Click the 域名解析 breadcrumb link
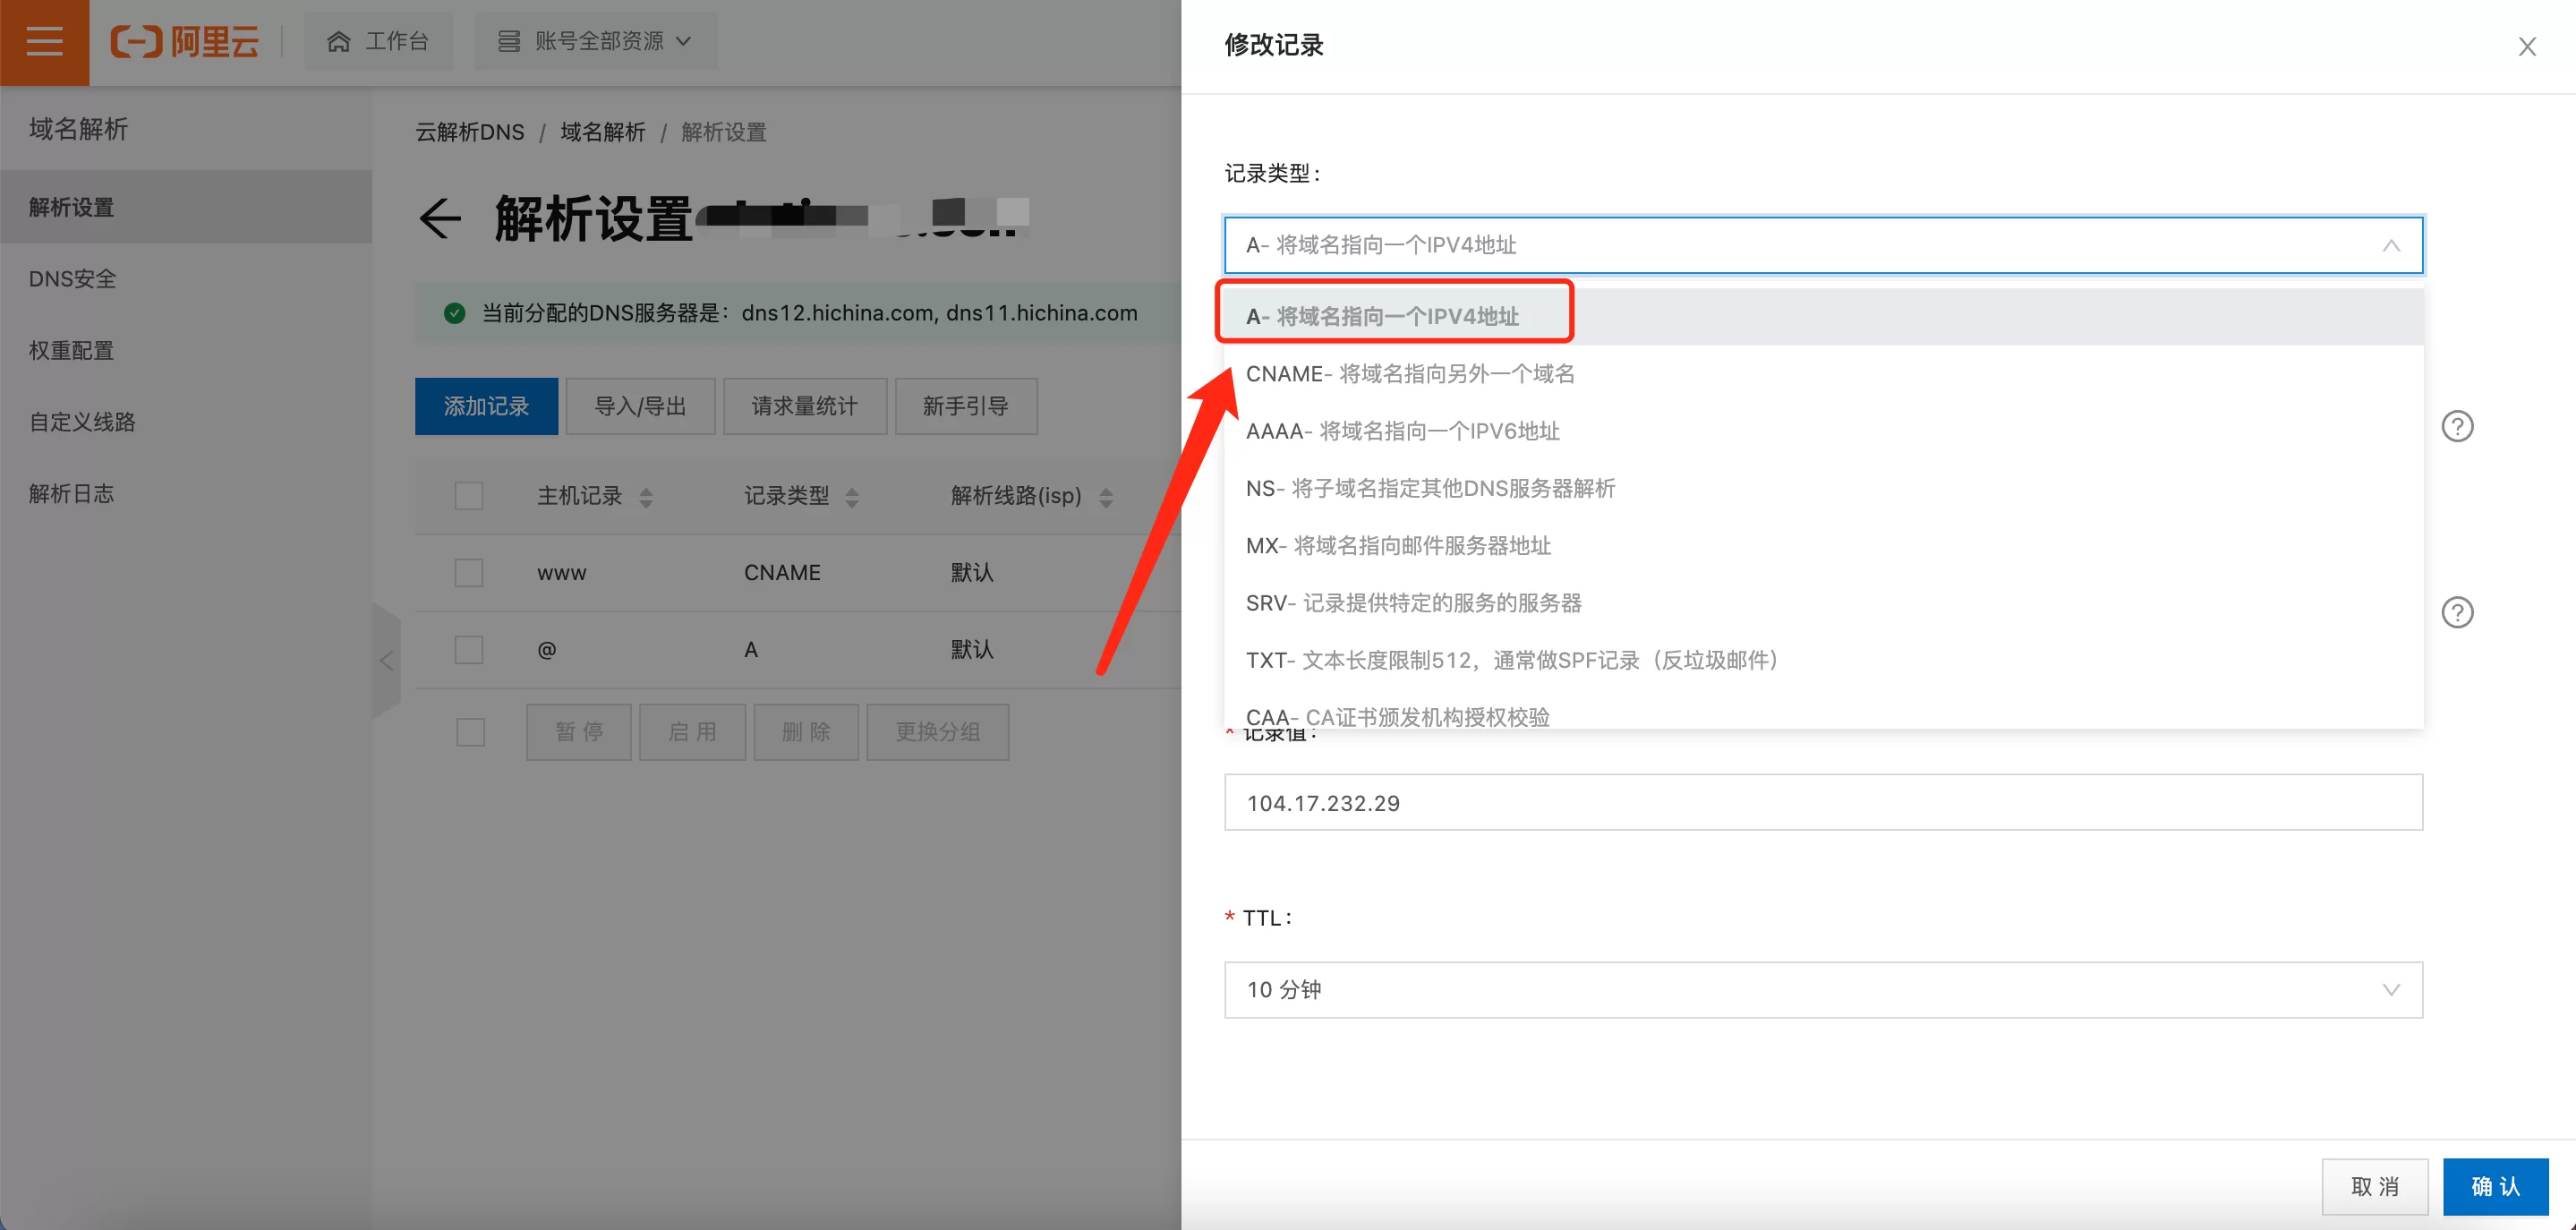Screen dimensions: 2576x1230 click(603, 132)
